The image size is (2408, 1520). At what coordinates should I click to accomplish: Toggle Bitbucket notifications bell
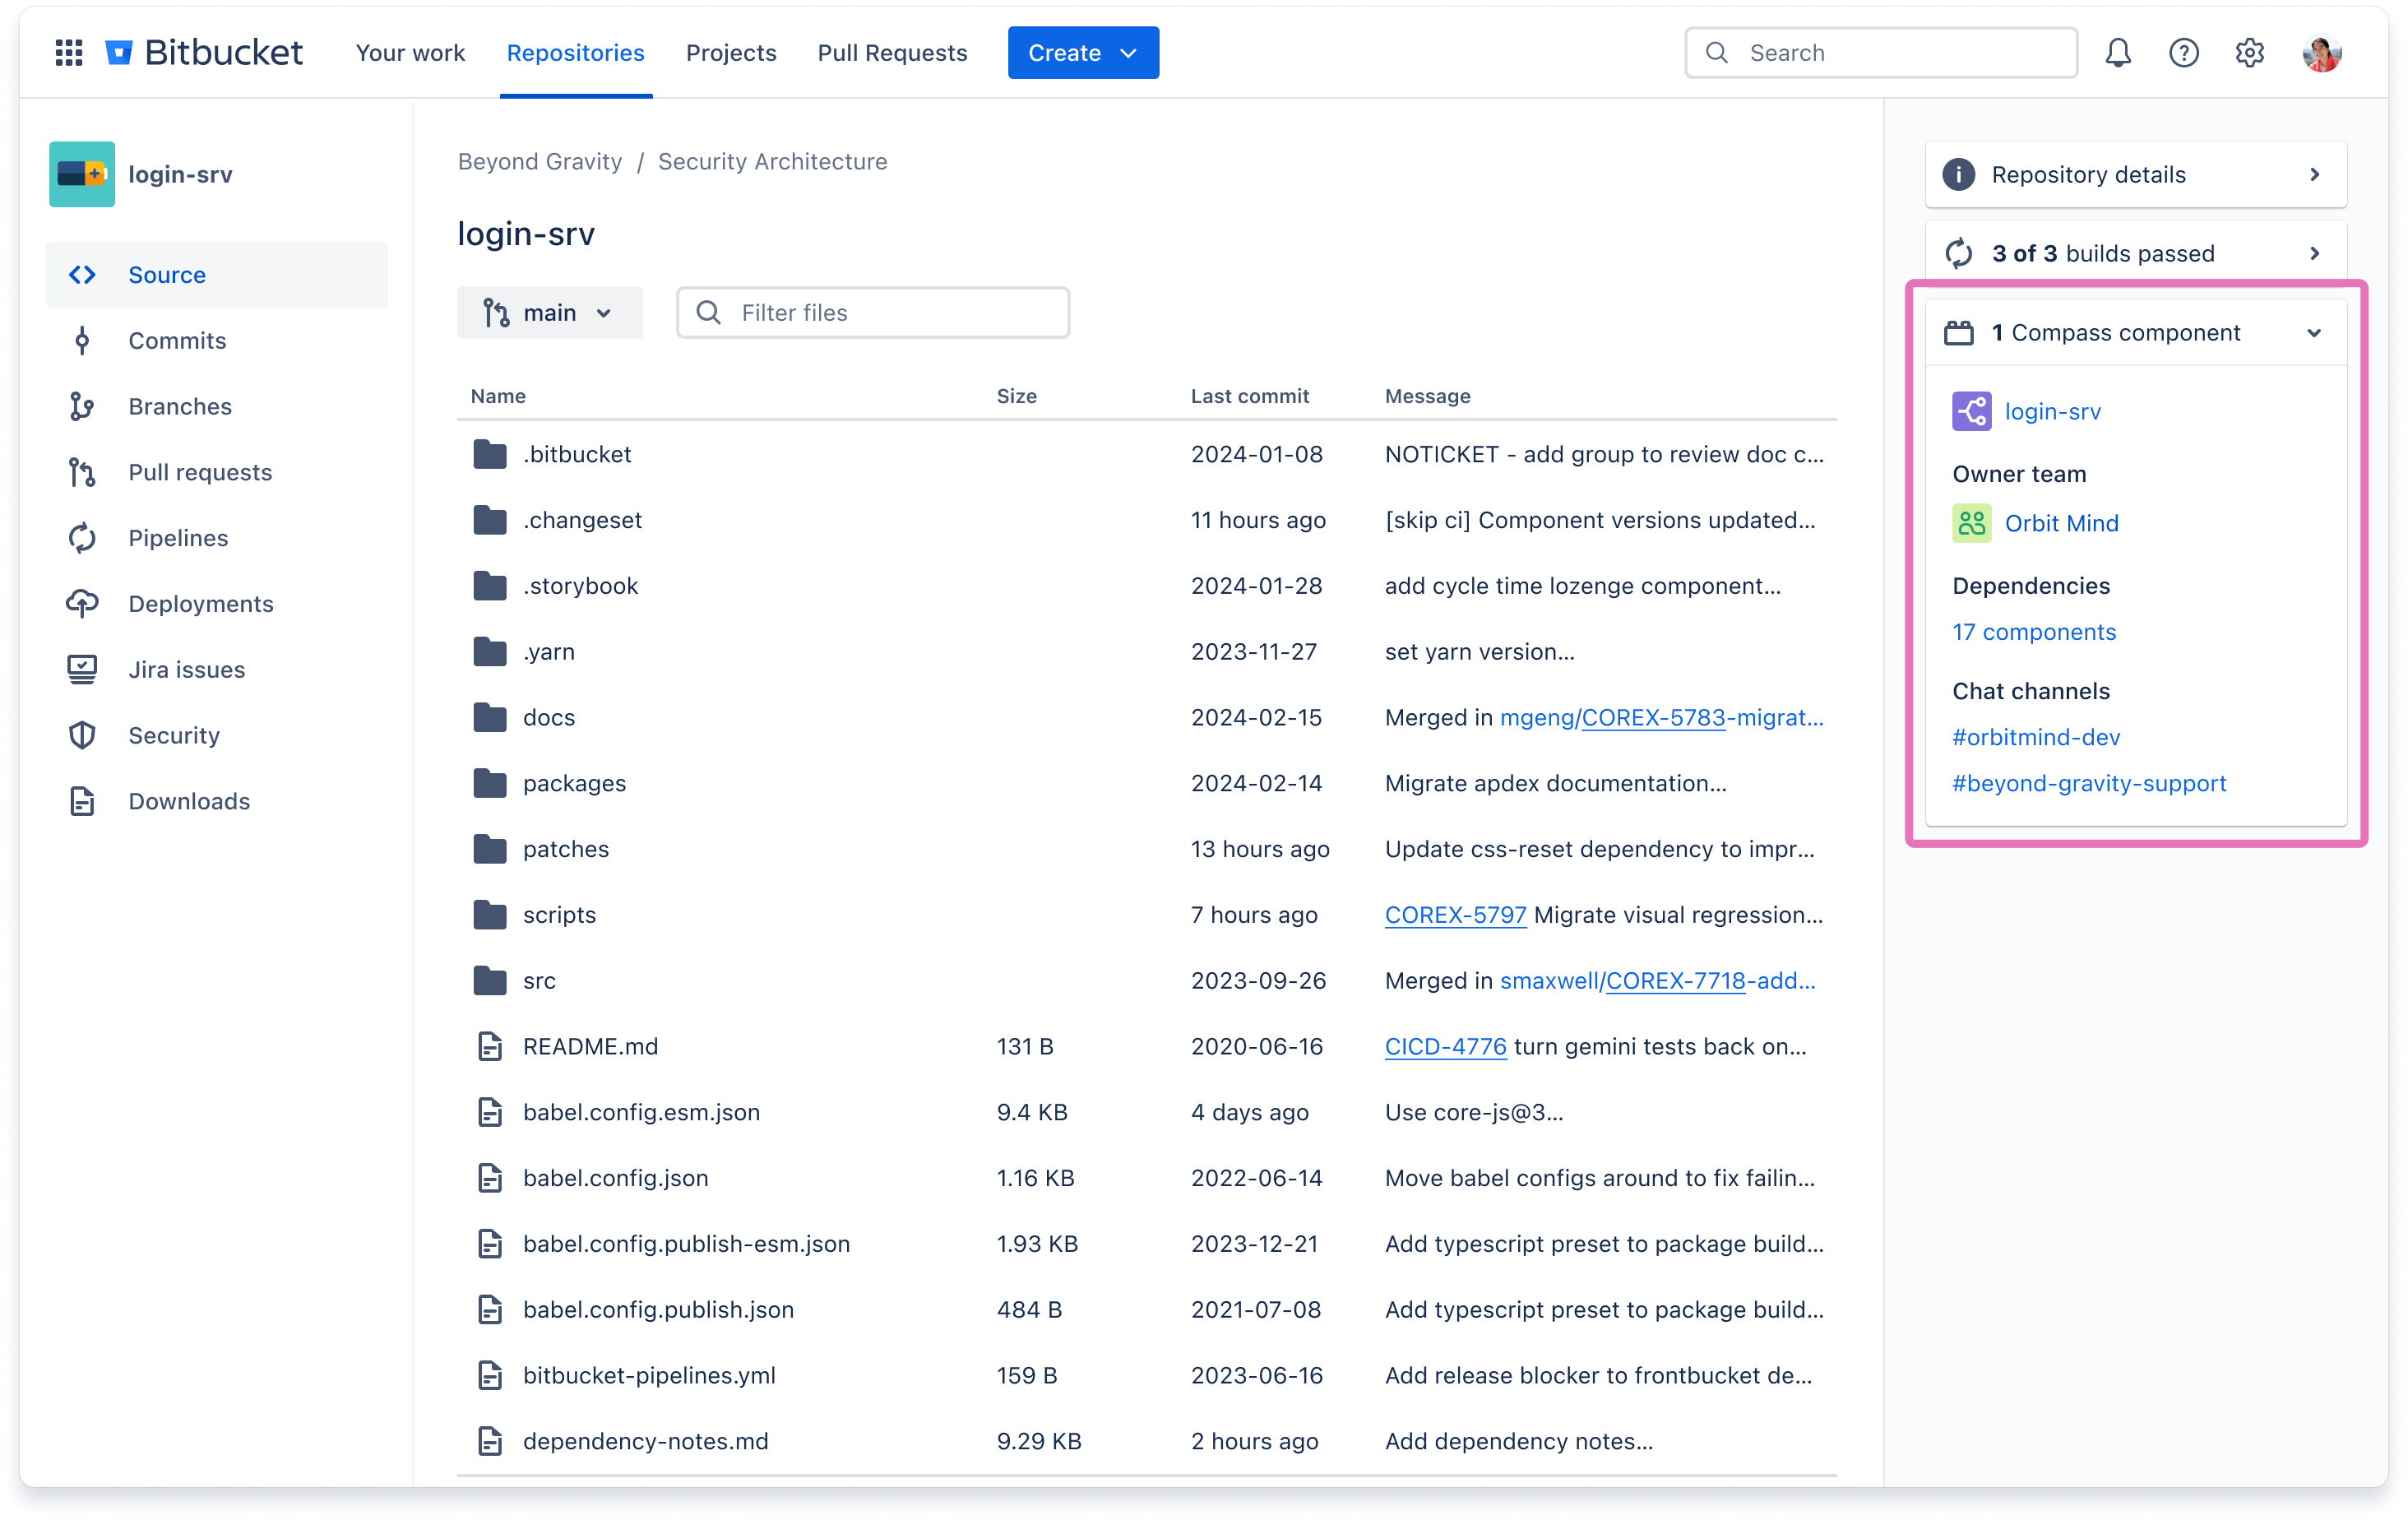coord(2118,51)
